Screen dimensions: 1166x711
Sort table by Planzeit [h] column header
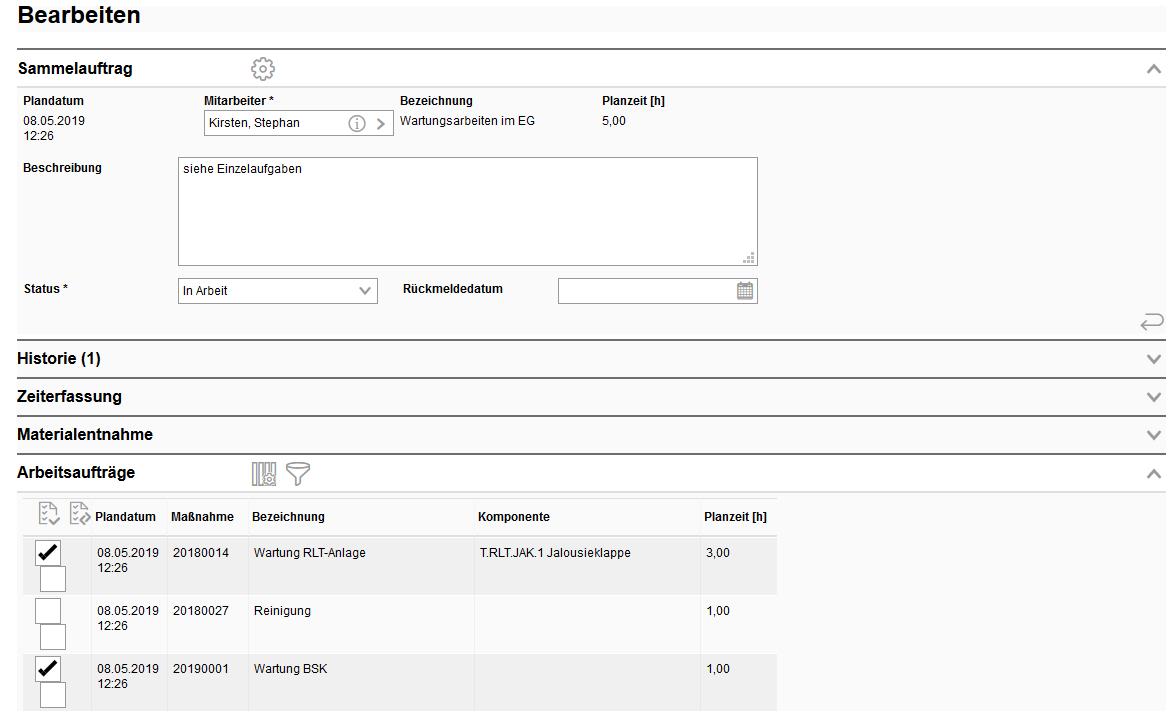pyautogui.click(x=735, y=517)
